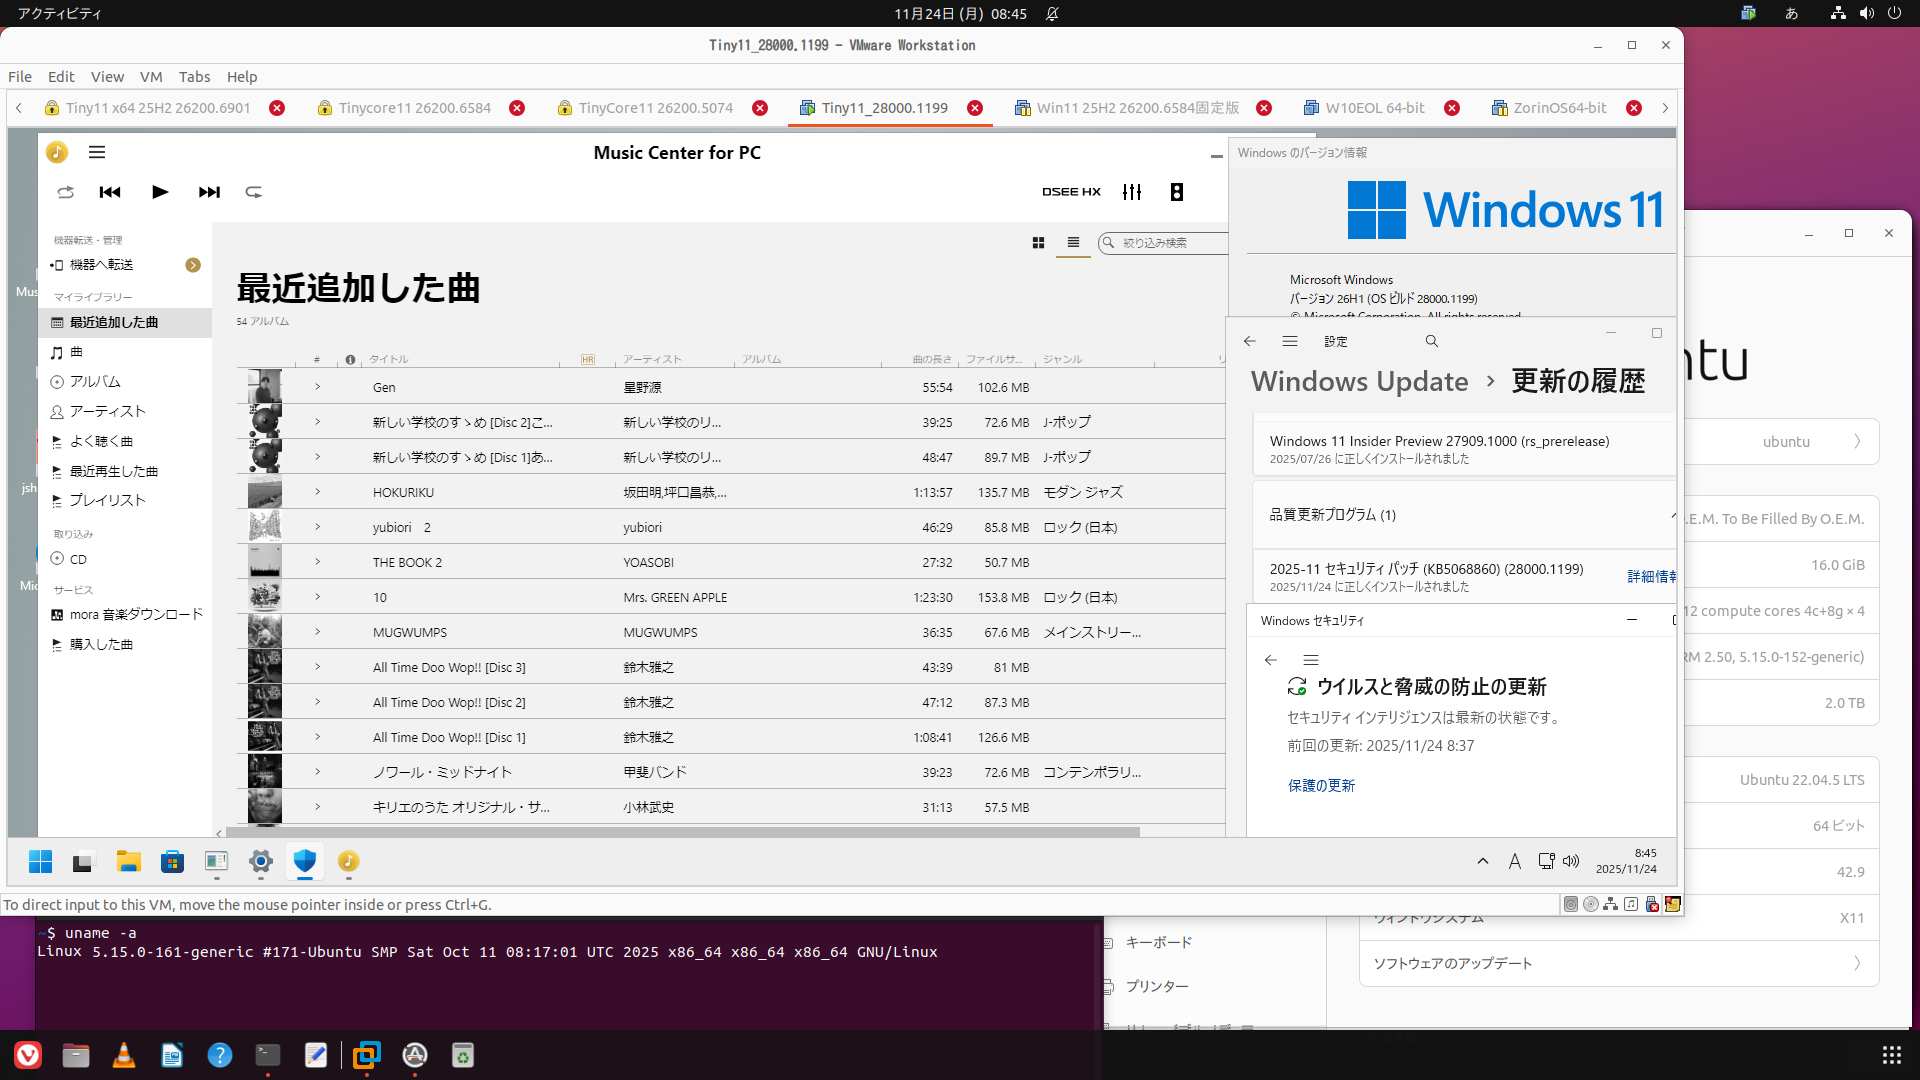The width and height of the screenshot is (1920, 1080).
Task: Click the Play button in Music Center
Action: pyautogui.click(x=160, y=192)
